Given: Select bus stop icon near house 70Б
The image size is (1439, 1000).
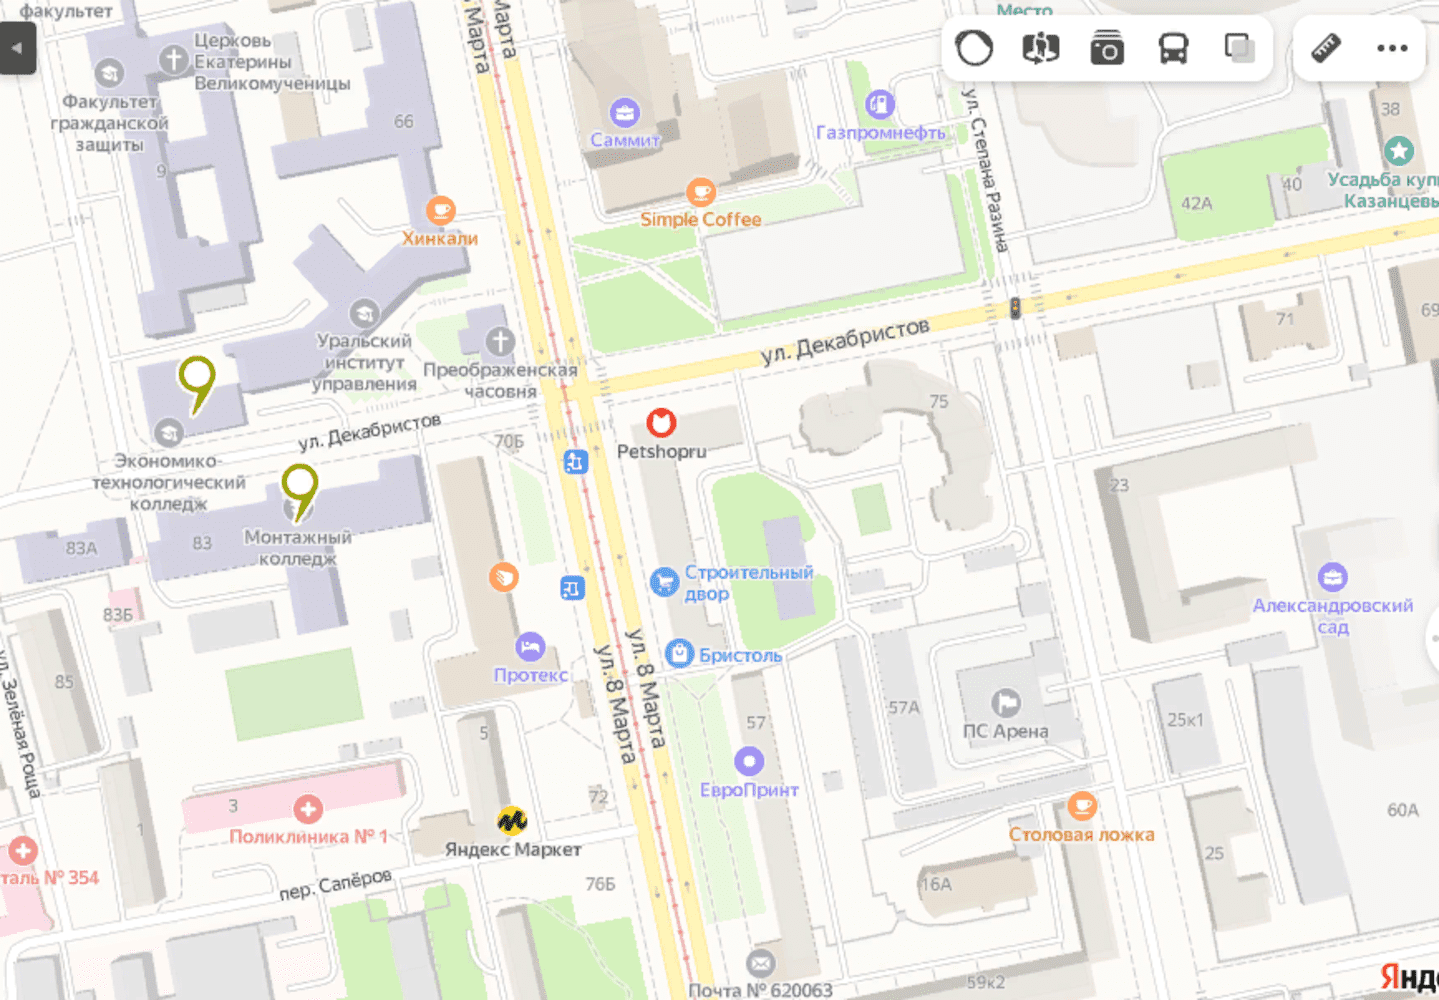Looking at the screenshot, I should [575, 462].
